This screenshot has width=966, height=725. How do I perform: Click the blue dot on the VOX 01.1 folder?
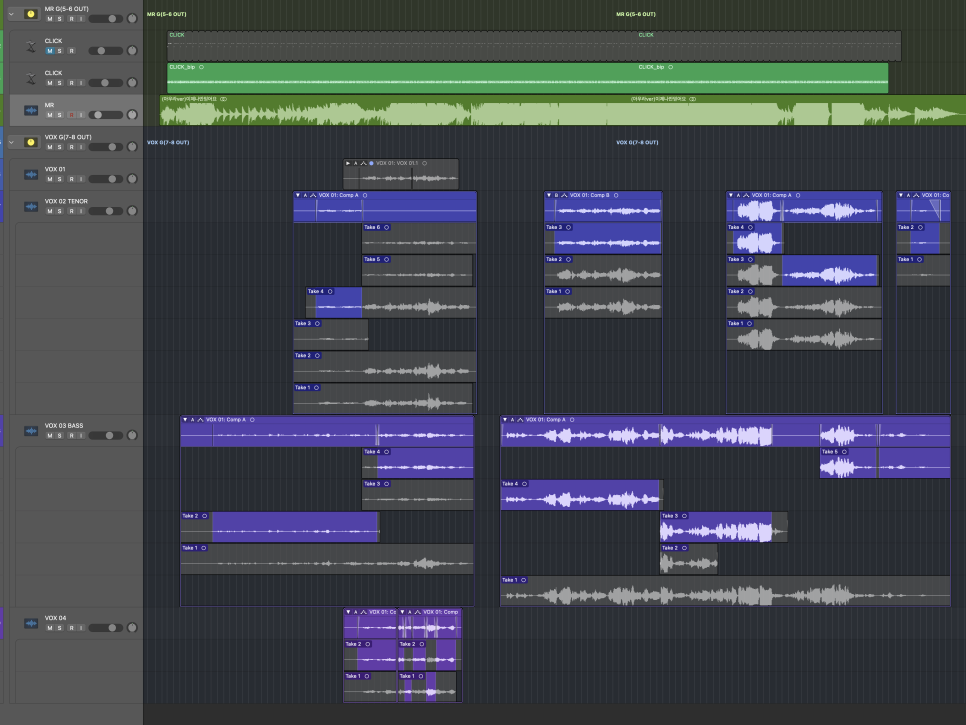click(371, 163)
